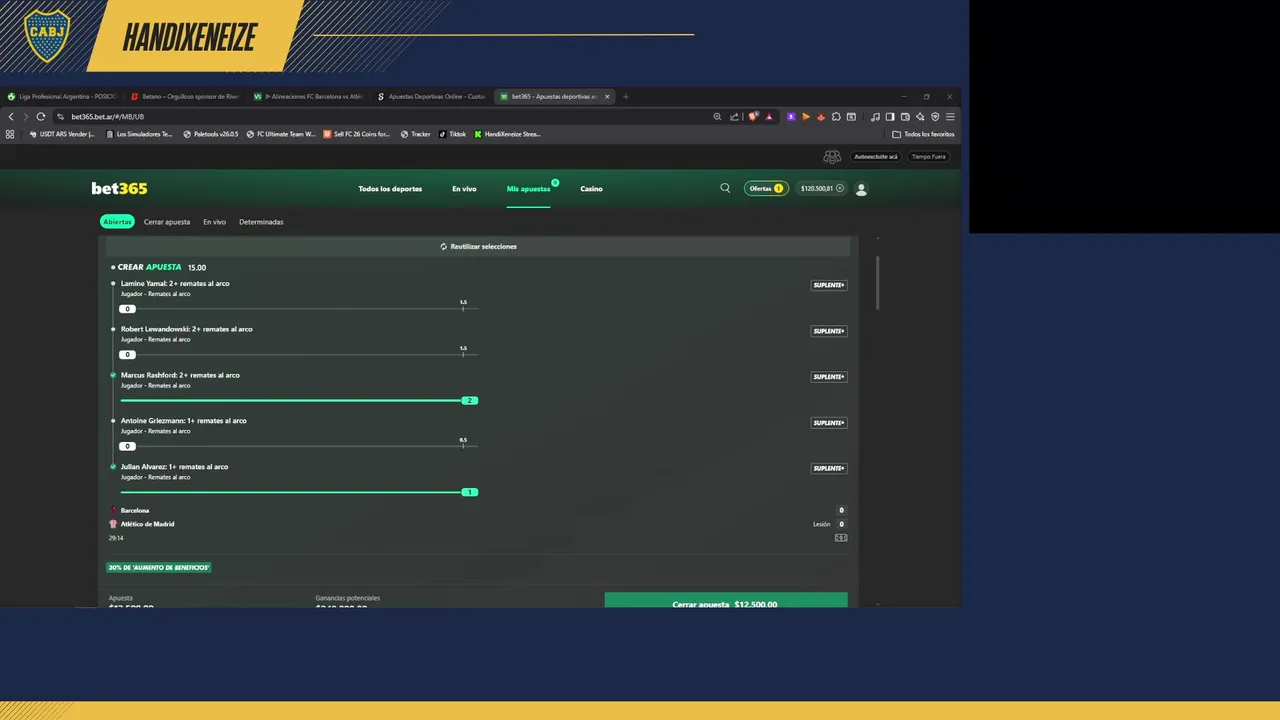Click the Ofertas button
Viewport: 1280px width, 720px height.
click(x=766, y=188)
